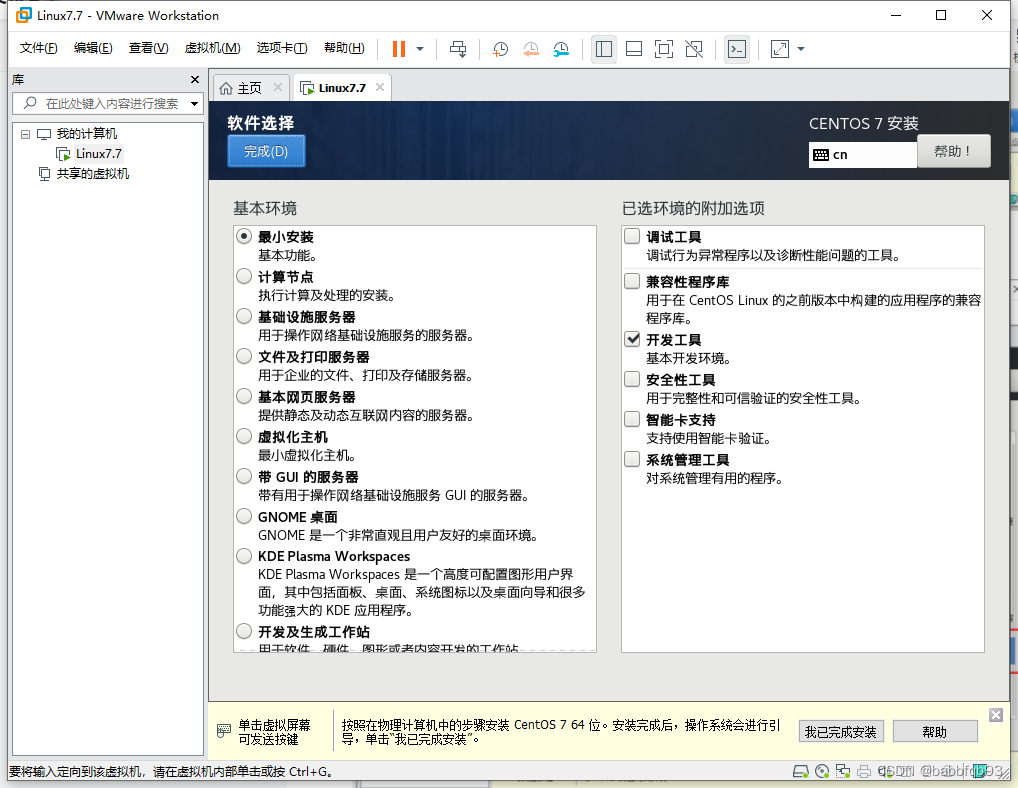This screenshot has width=1018, height=788.
Task: Open the 选项卡(T) menu
Action: pos(282,48)
